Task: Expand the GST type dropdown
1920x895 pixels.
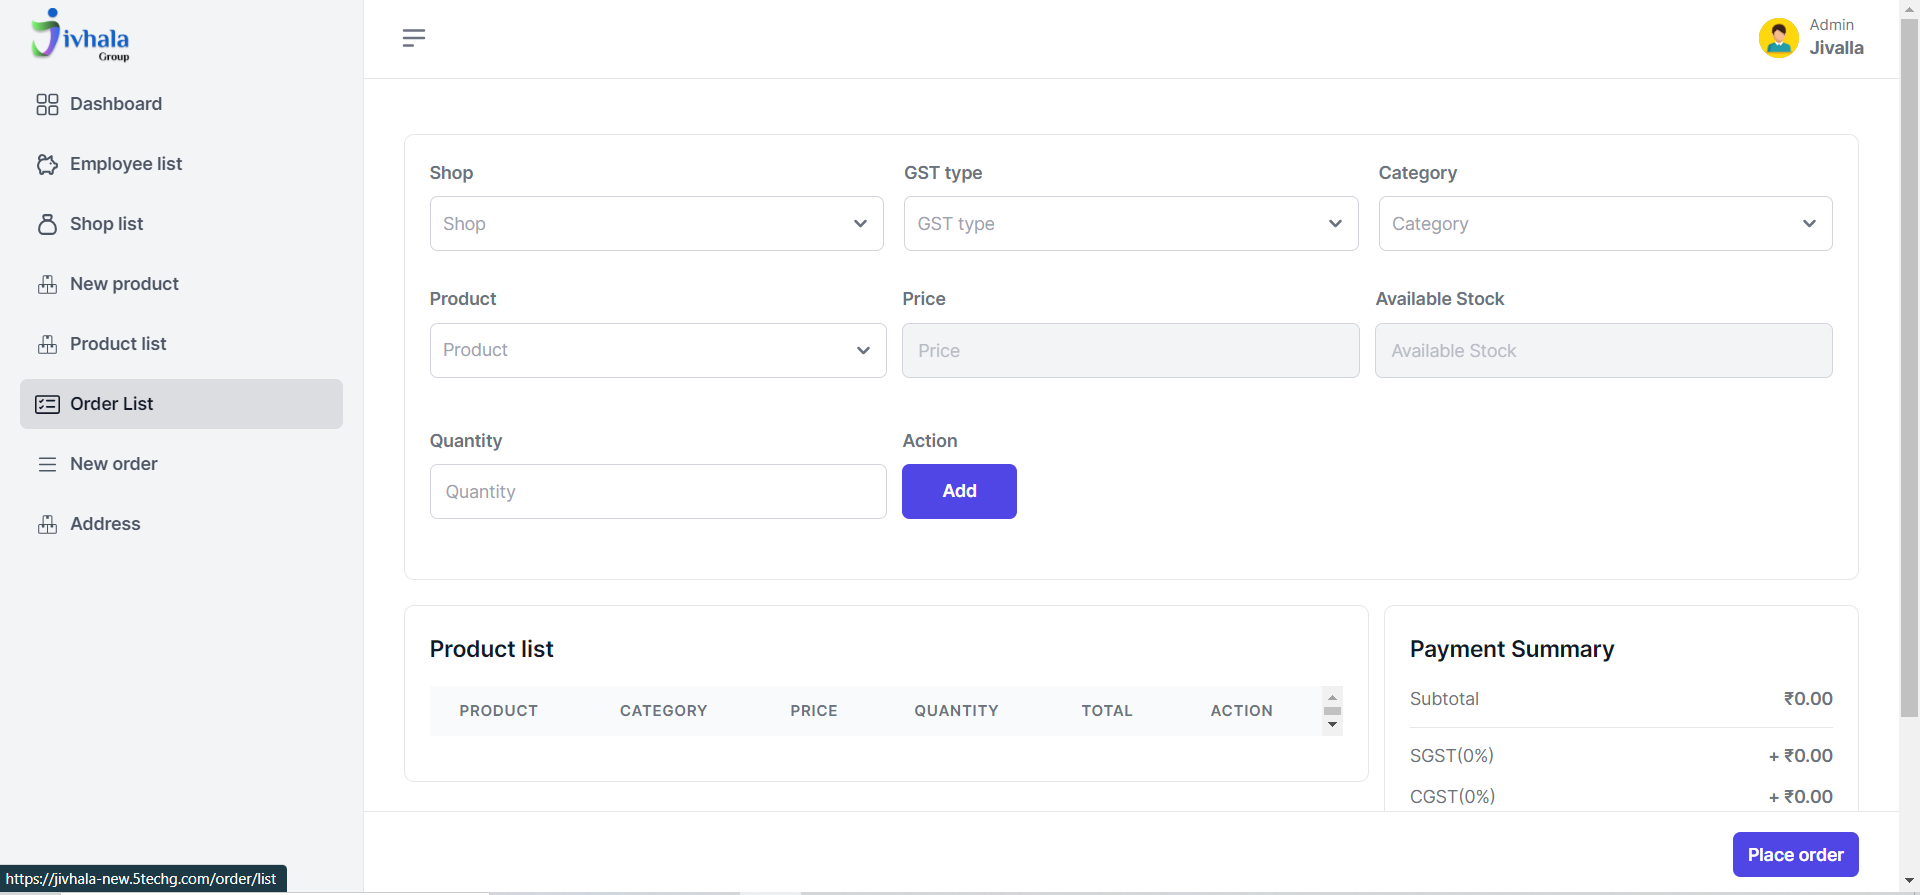Action: [1130, 224]
